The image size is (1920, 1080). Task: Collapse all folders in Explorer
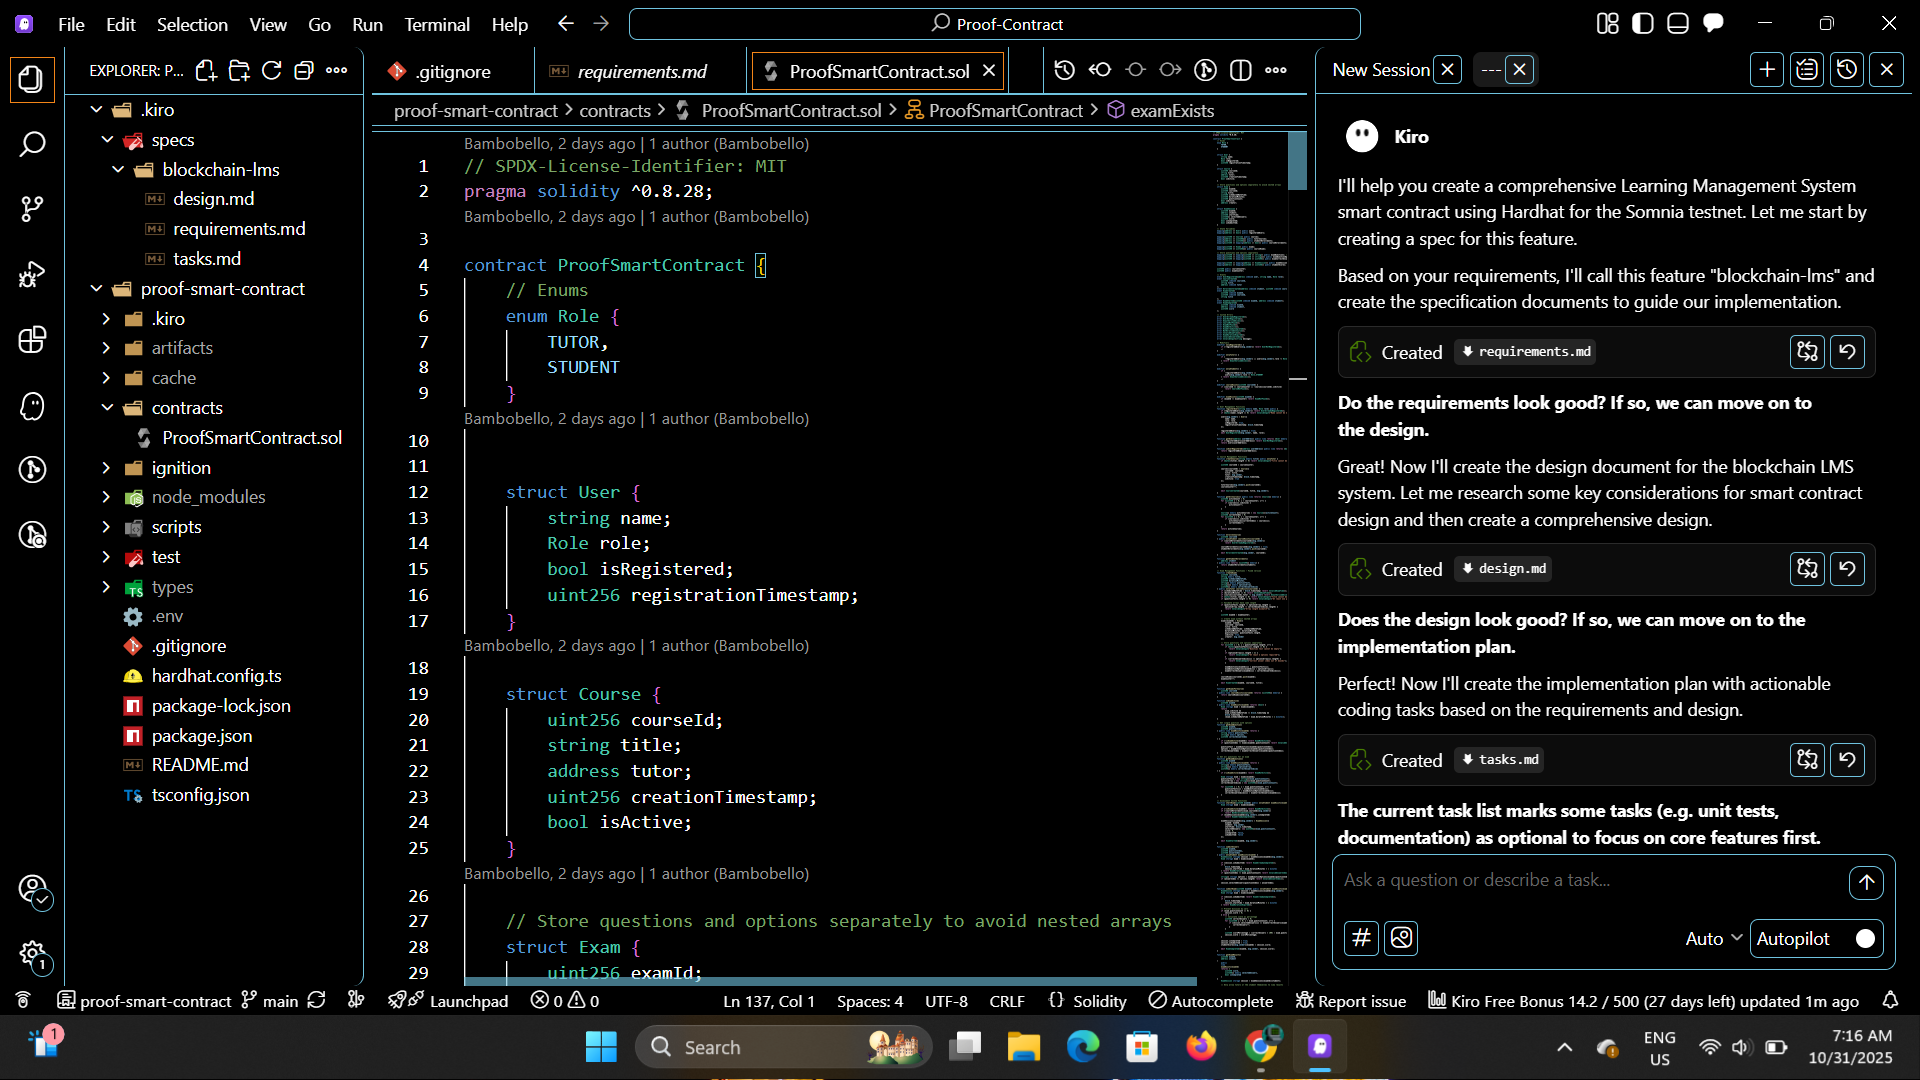coord(304,70)
